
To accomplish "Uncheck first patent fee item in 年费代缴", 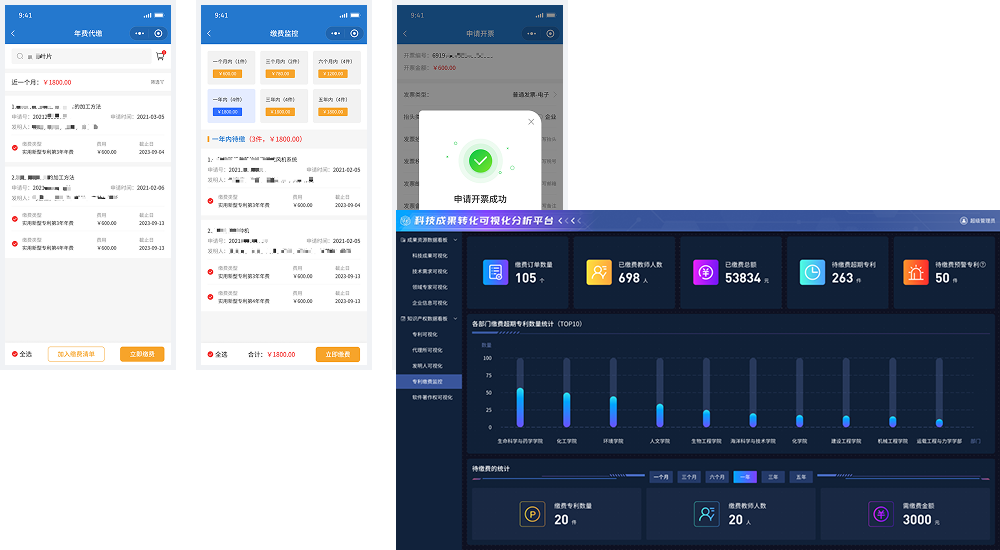I will (x=15, y=148).
